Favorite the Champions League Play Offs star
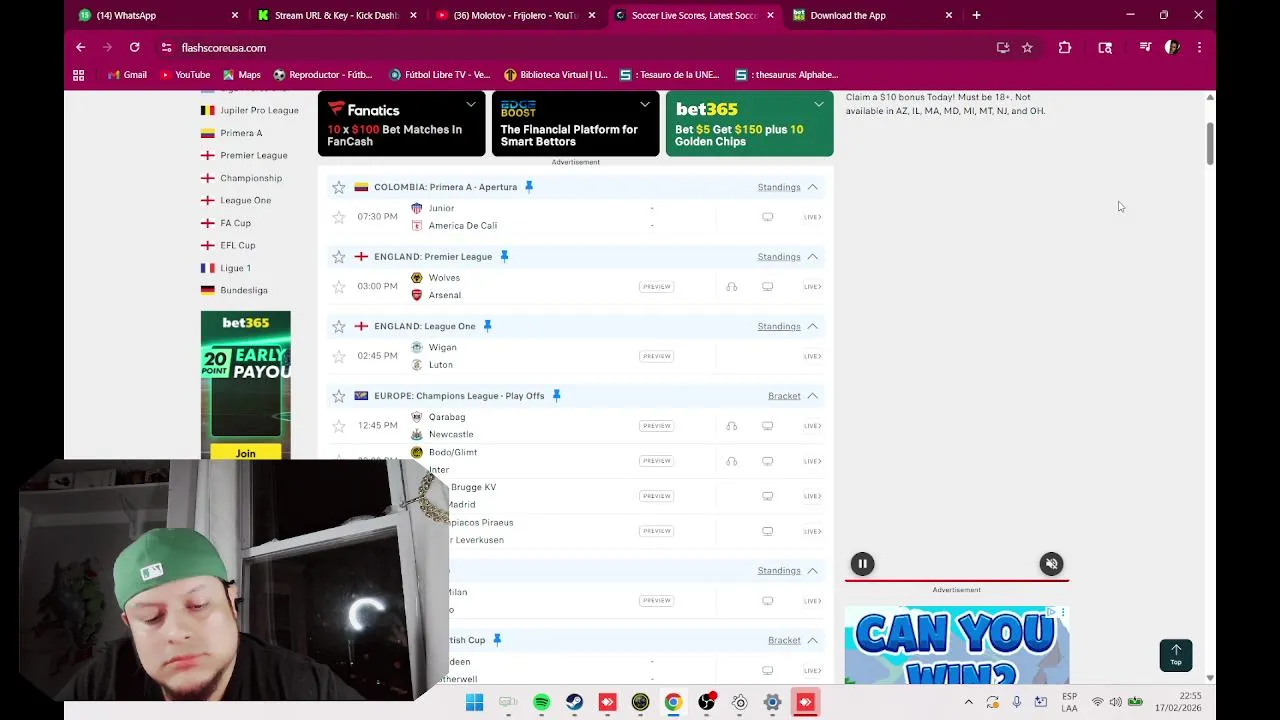The image size is (1280, 720). (x=339, y=396)
